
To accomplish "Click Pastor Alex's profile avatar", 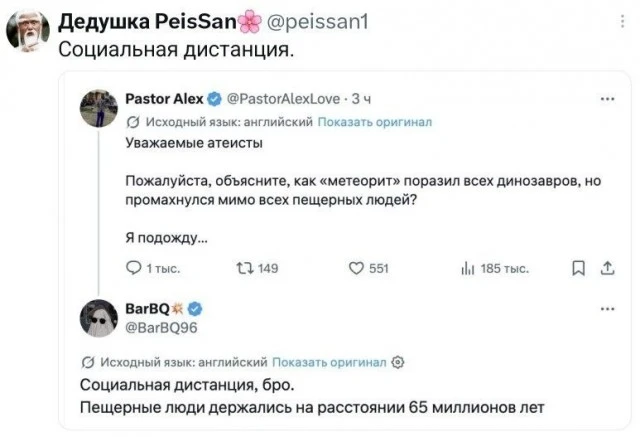I will click(98, 109).
